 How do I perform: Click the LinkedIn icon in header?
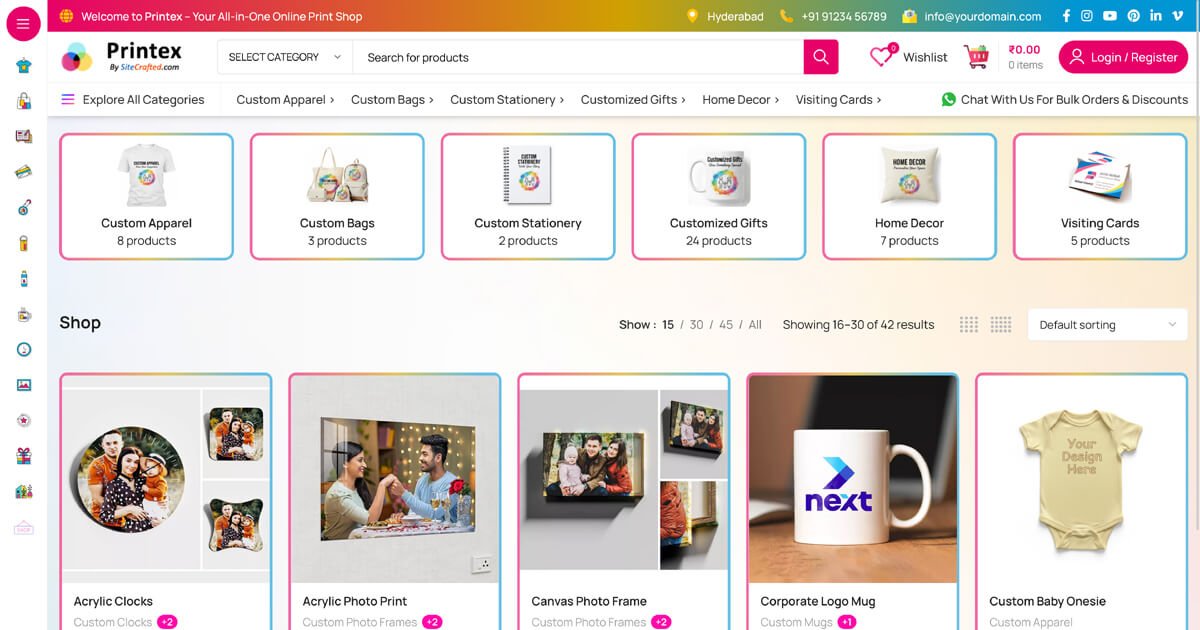pos(1156,16)
